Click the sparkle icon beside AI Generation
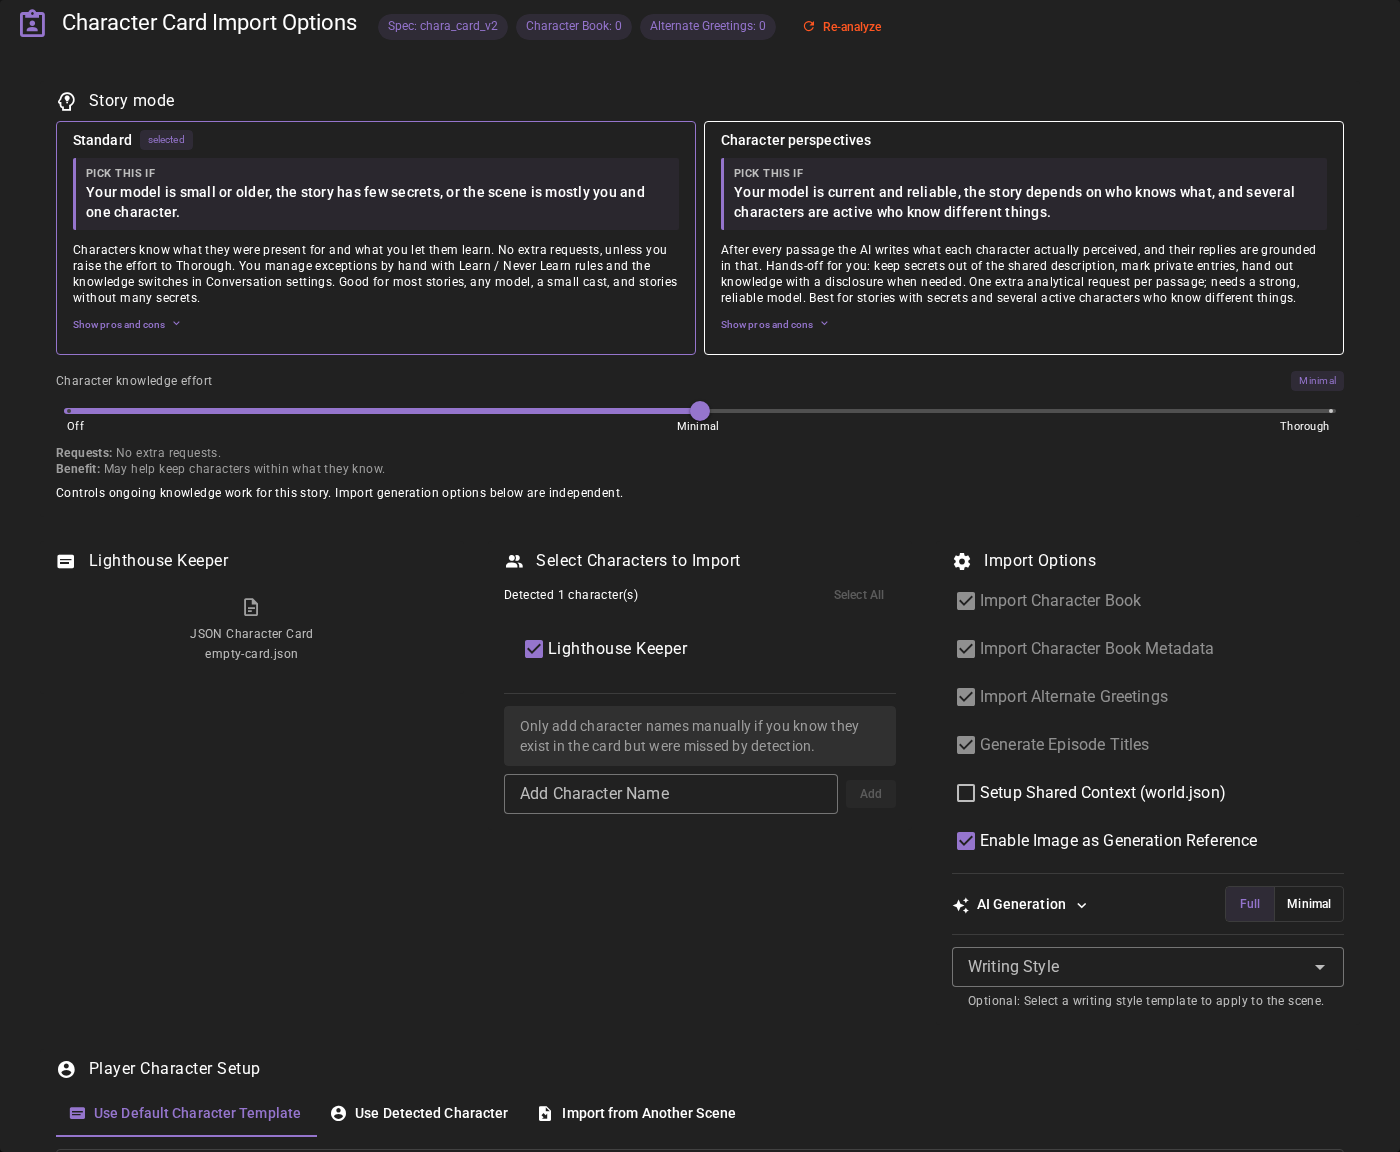1400x1152 pixels. [x=961, y=905]
